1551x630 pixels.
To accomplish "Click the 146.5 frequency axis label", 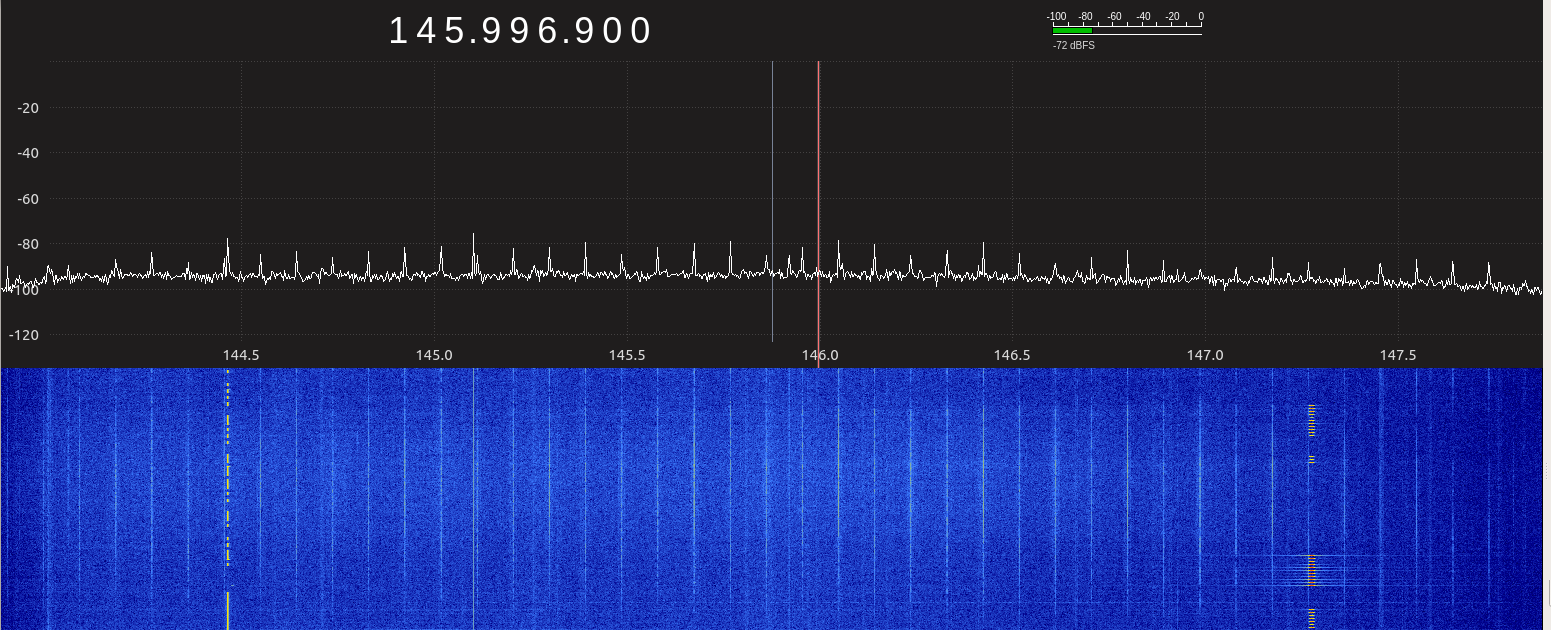I will [1012, 355].
